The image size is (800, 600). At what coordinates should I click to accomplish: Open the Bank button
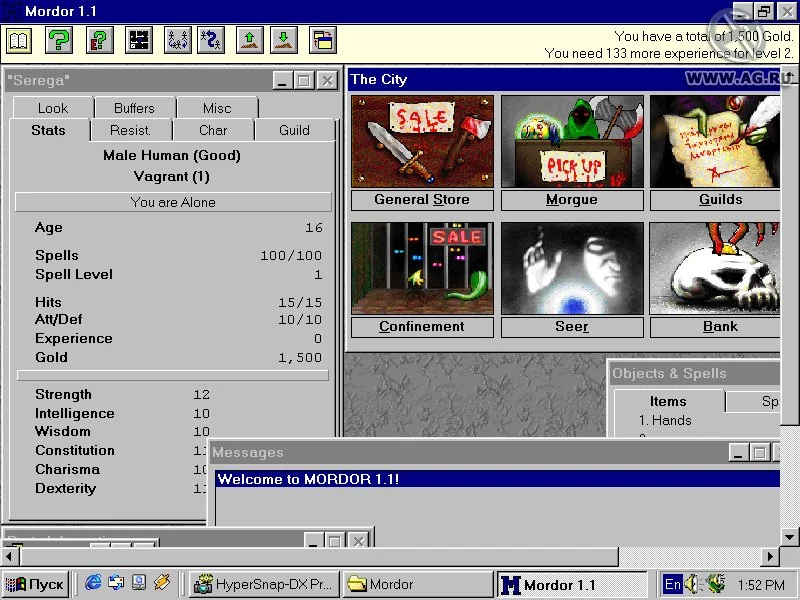715,327
